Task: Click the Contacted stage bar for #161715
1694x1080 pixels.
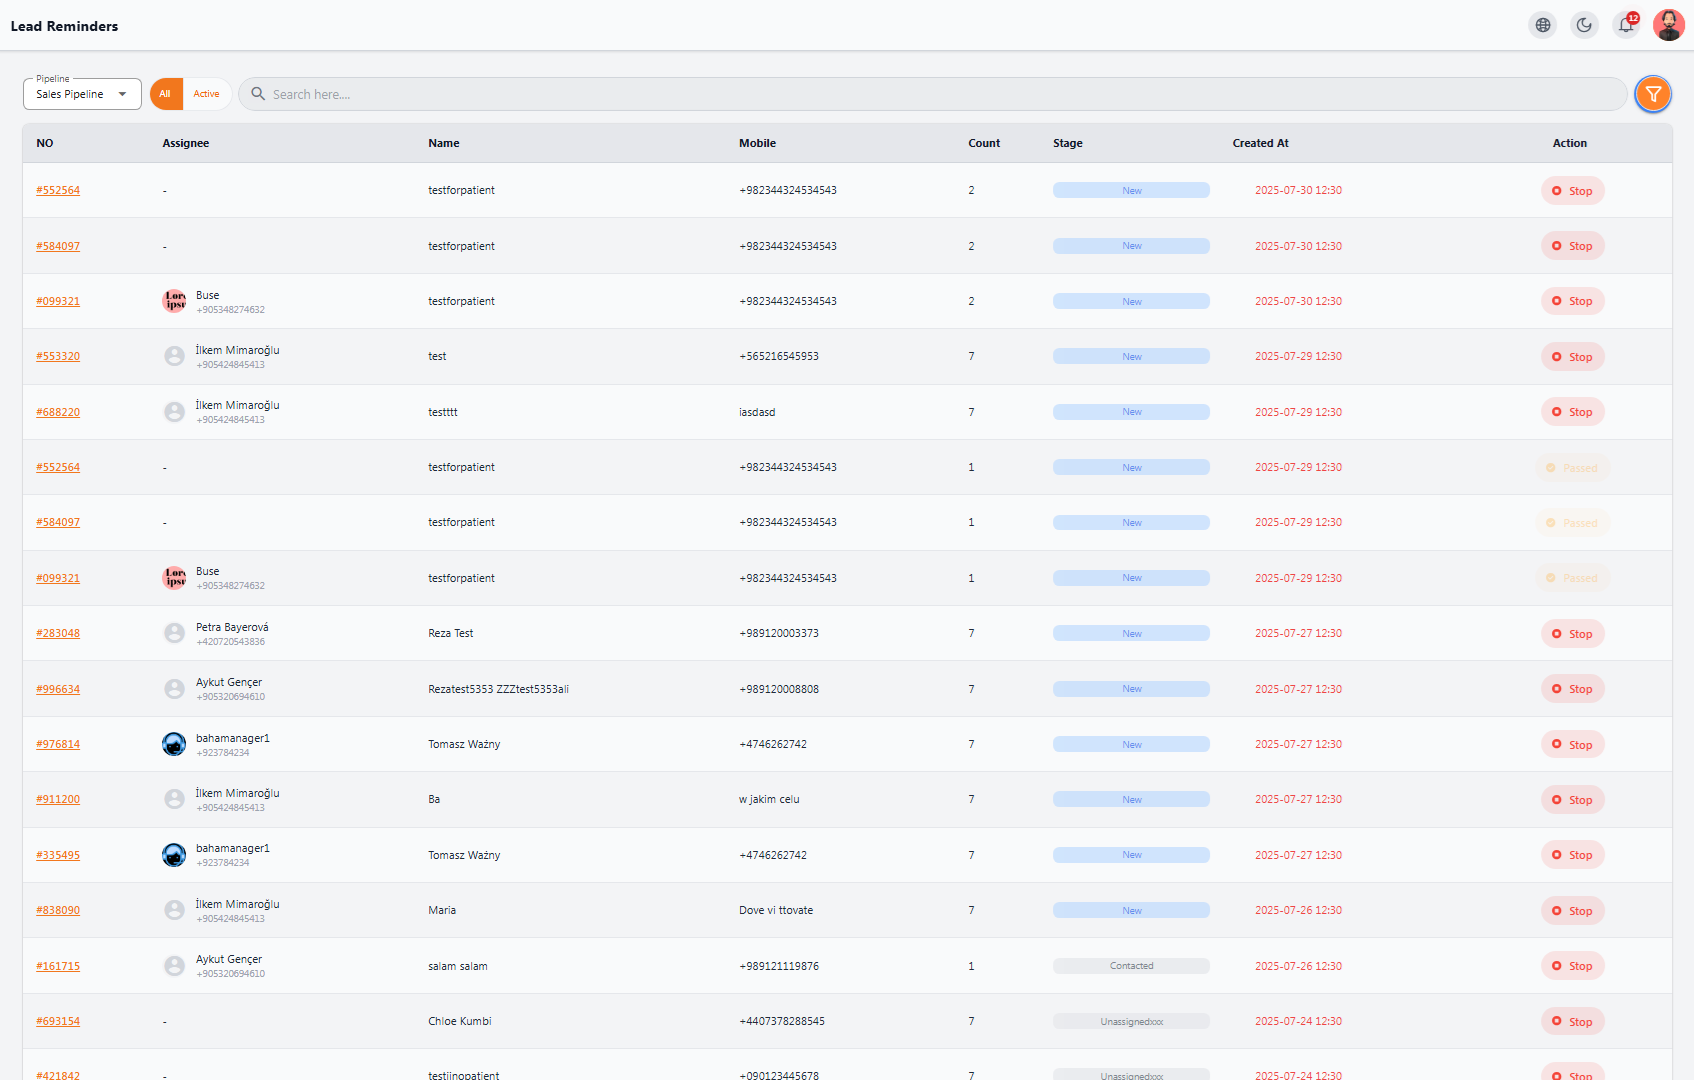Action: [1131, 966]
